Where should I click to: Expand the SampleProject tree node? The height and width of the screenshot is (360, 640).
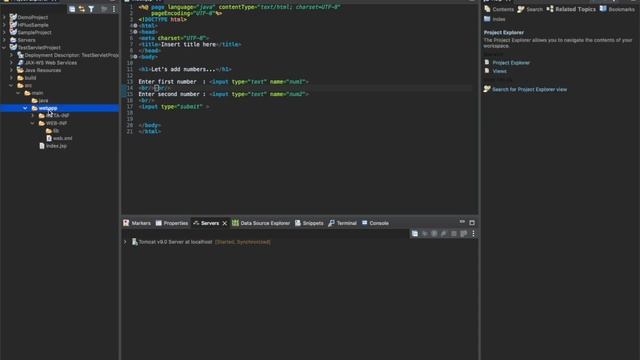point(4,32)
